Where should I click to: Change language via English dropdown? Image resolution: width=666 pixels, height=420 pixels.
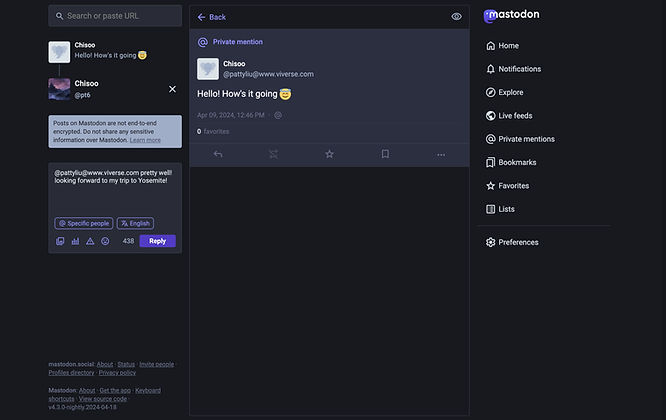[x=135, y=223]
